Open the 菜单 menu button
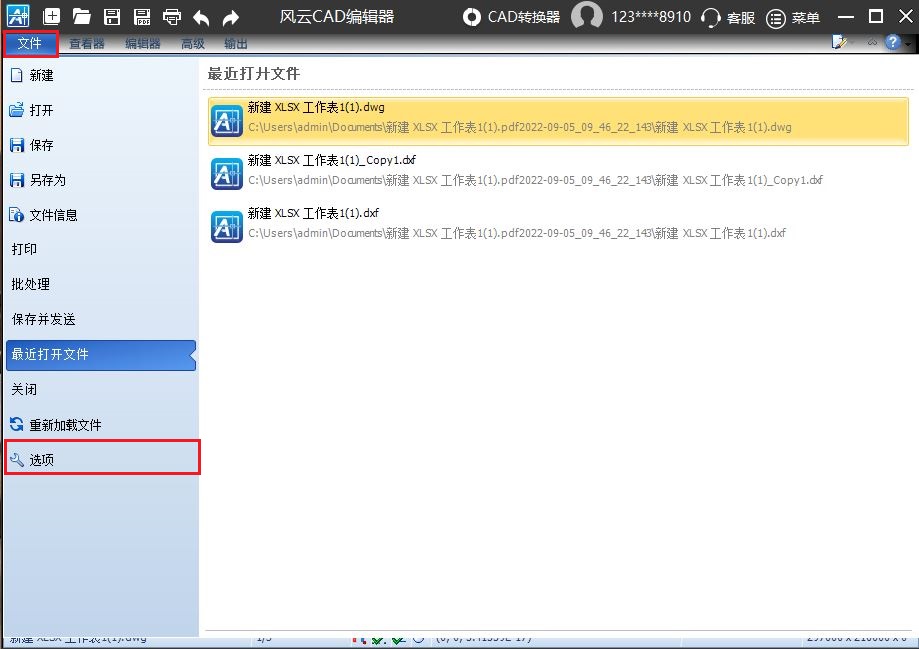Image resolution: width=919 pixels, height=649 pixels. click(794, 17)
